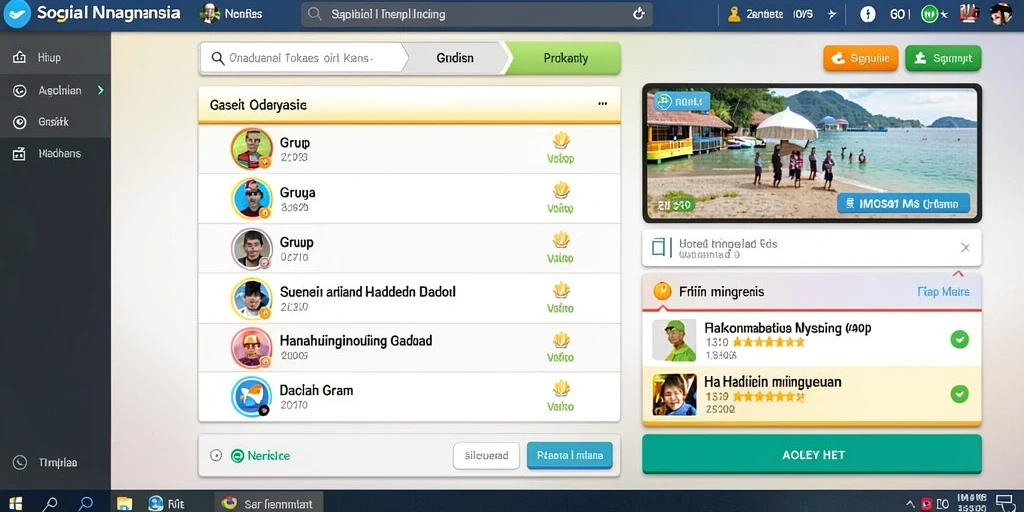Open the Madhans sidebar item
Image resolution: width=1024 pixels, height=512 pixels.
pyautogui.click(x=56, y=153)
